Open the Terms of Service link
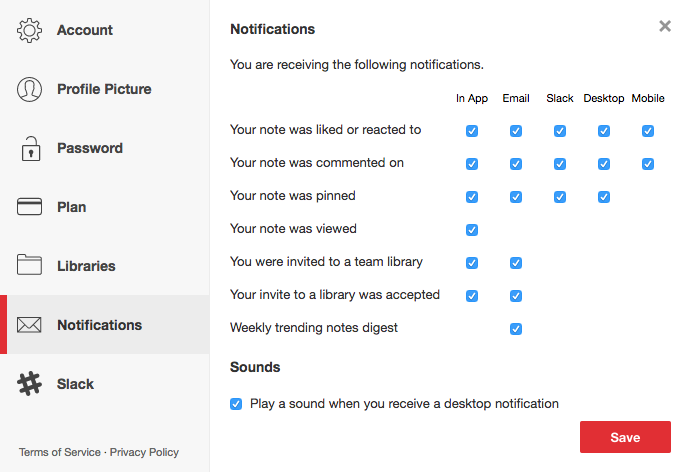Viewport: 689px width, 472px height. click(60, 452)
